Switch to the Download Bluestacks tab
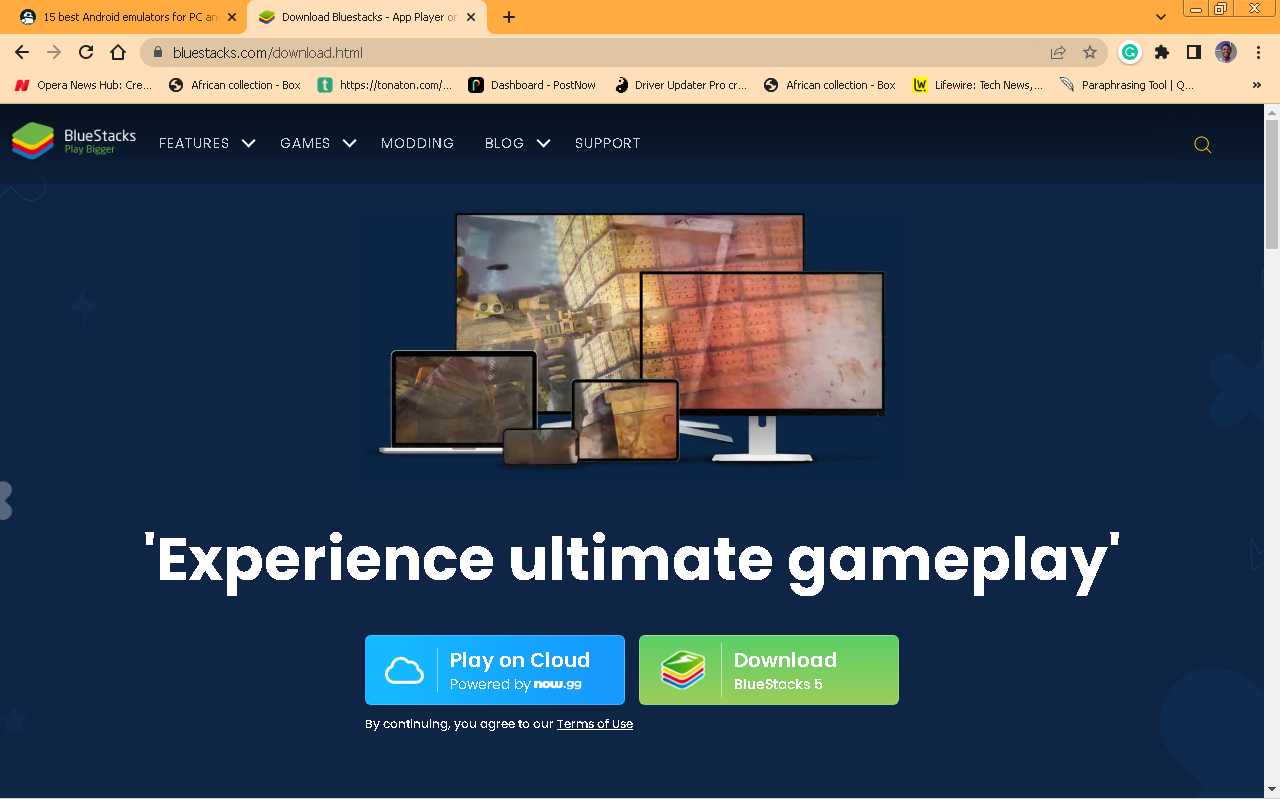The height and width of the screenshot is (800, 1280). click(365, 17)
